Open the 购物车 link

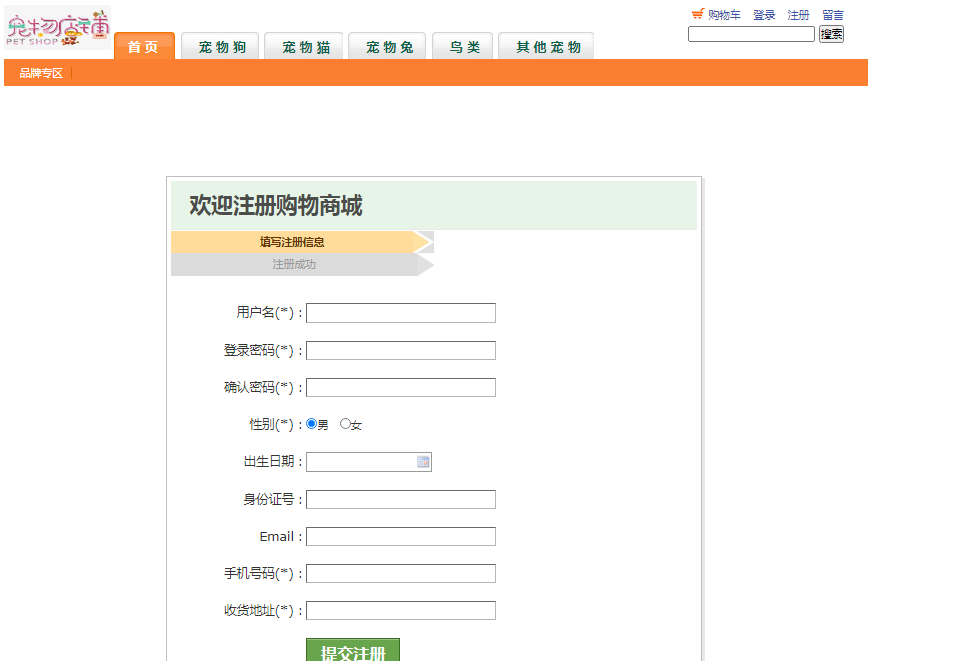click(724, 15)
